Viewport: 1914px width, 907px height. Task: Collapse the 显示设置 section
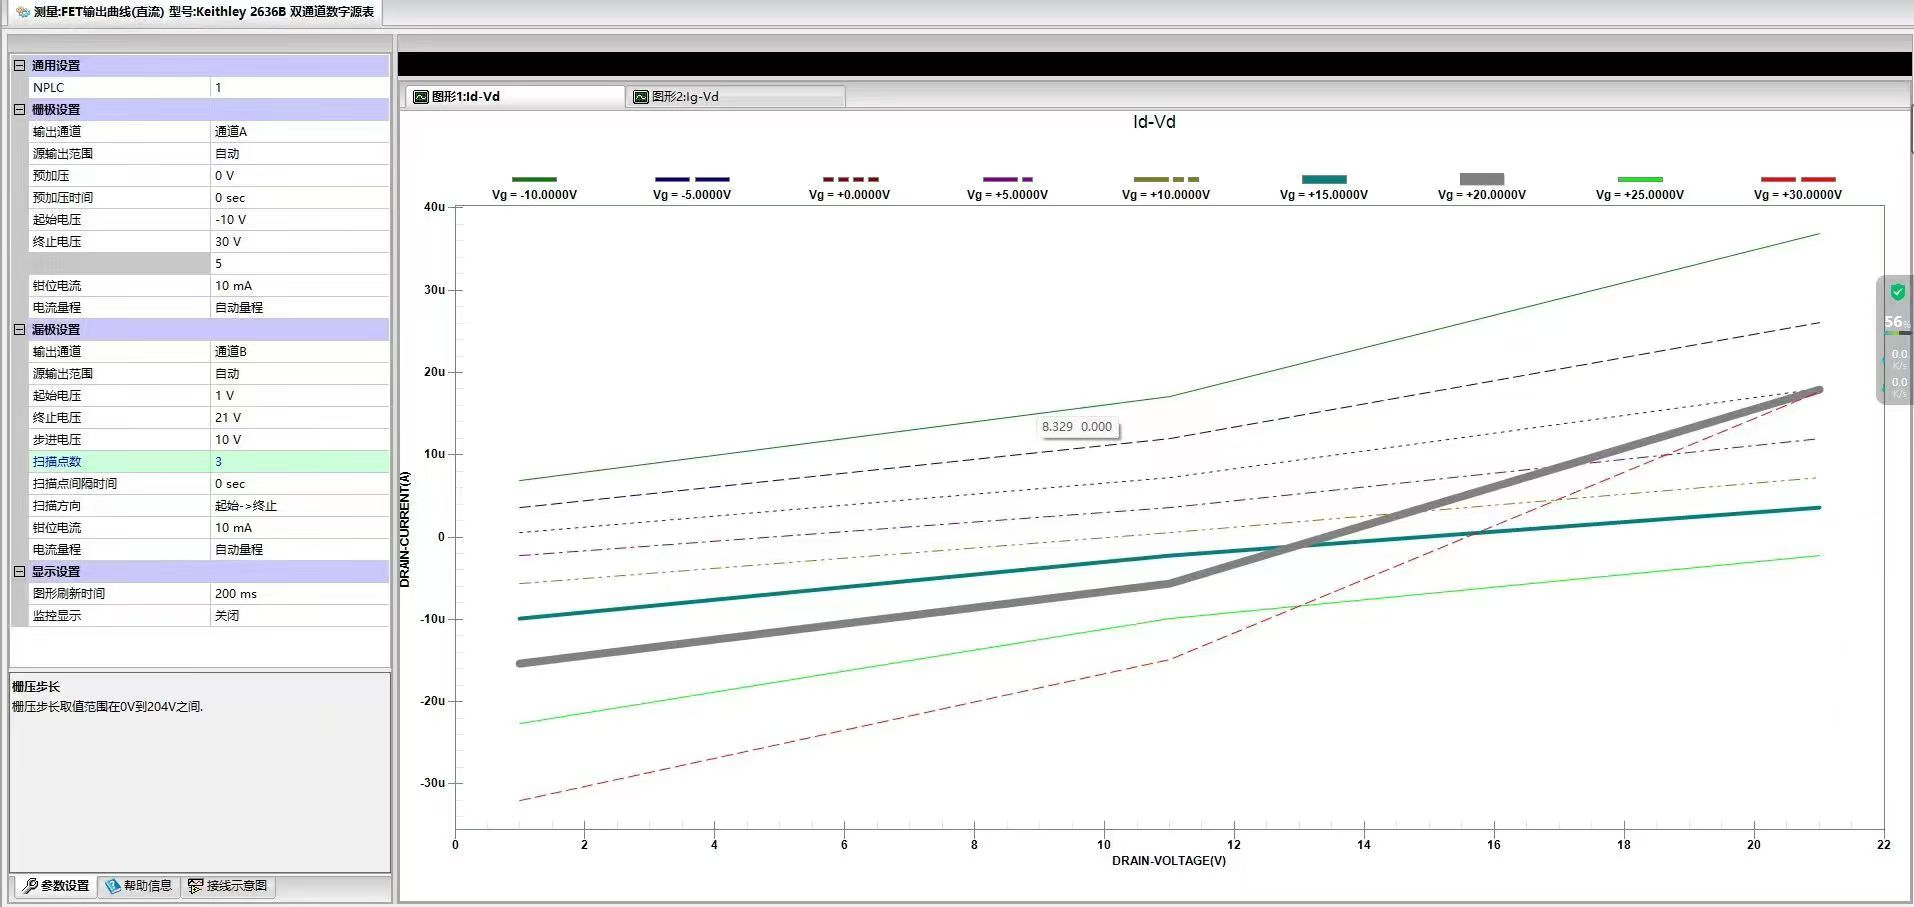19,571
